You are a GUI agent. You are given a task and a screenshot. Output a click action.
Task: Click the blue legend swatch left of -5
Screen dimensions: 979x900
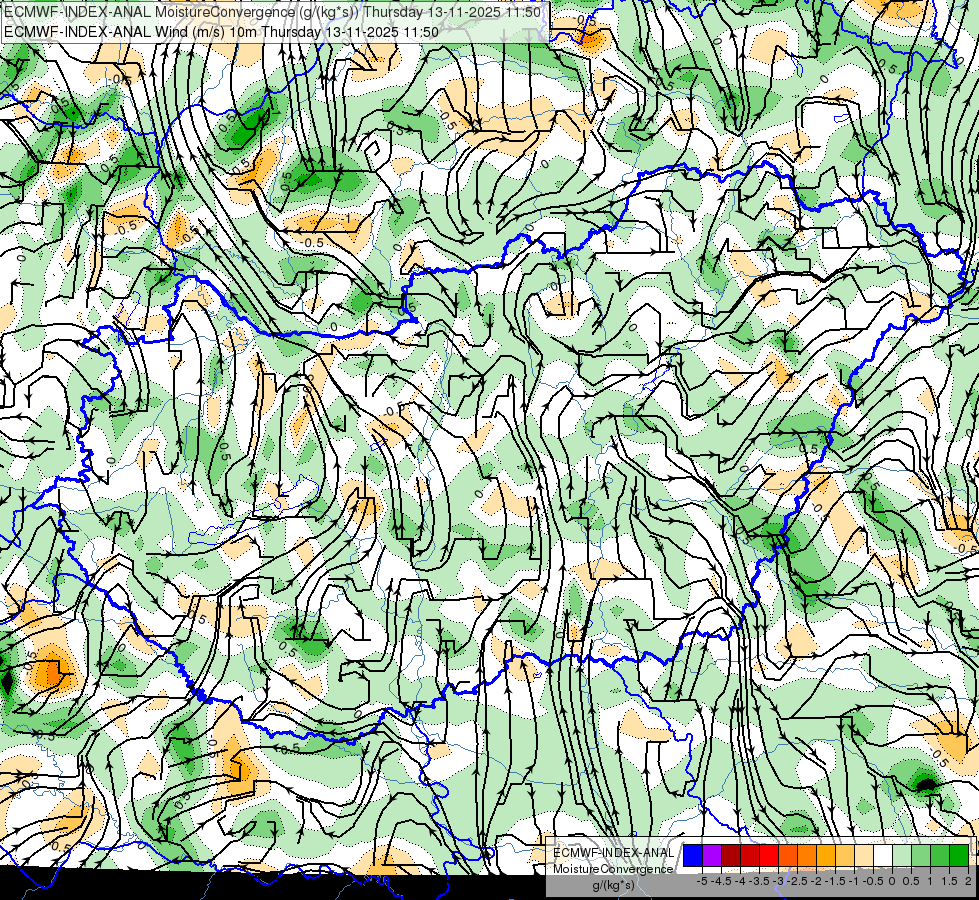click(693, 855)
